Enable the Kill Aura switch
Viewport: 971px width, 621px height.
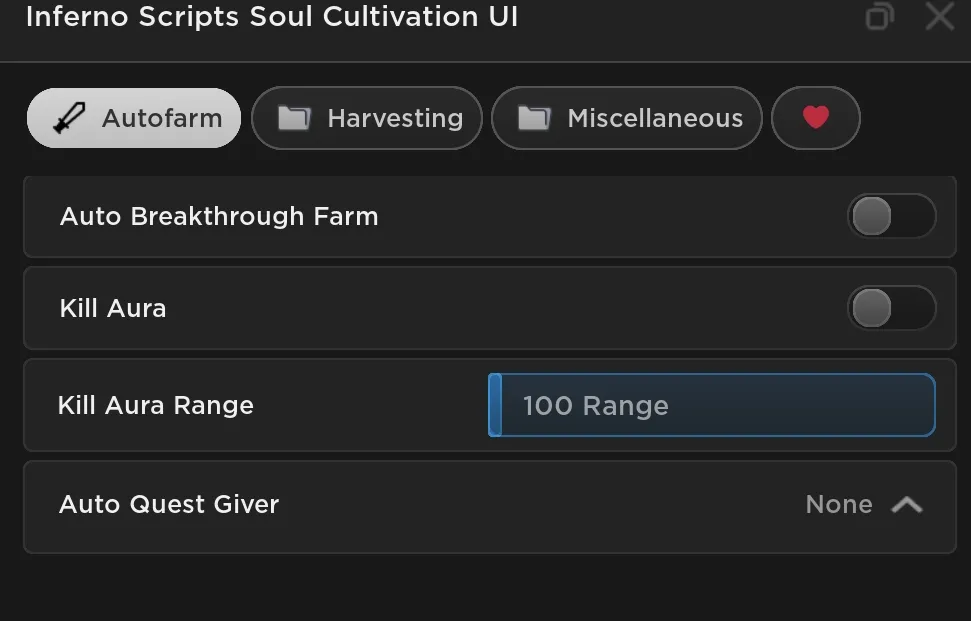pyautogui.click(x=891, y=308)
